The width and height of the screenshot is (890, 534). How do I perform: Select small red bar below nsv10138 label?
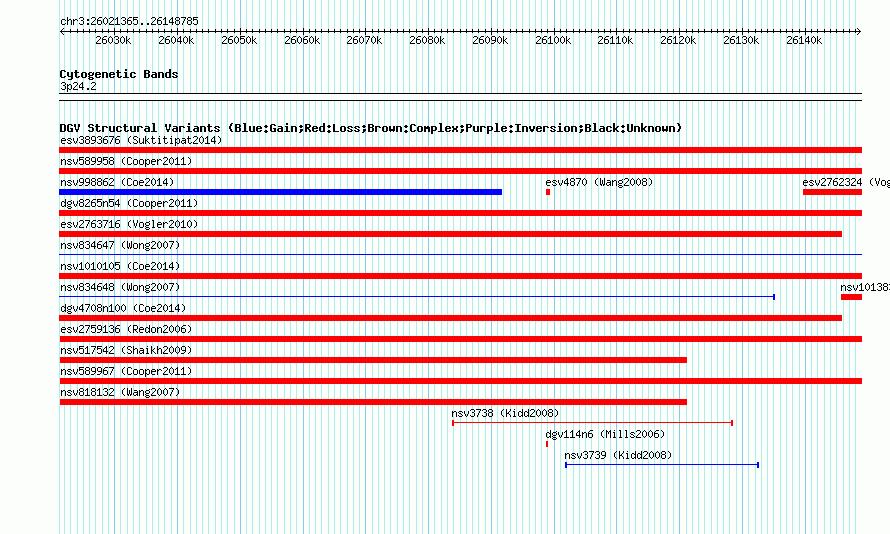click(851, 297)
